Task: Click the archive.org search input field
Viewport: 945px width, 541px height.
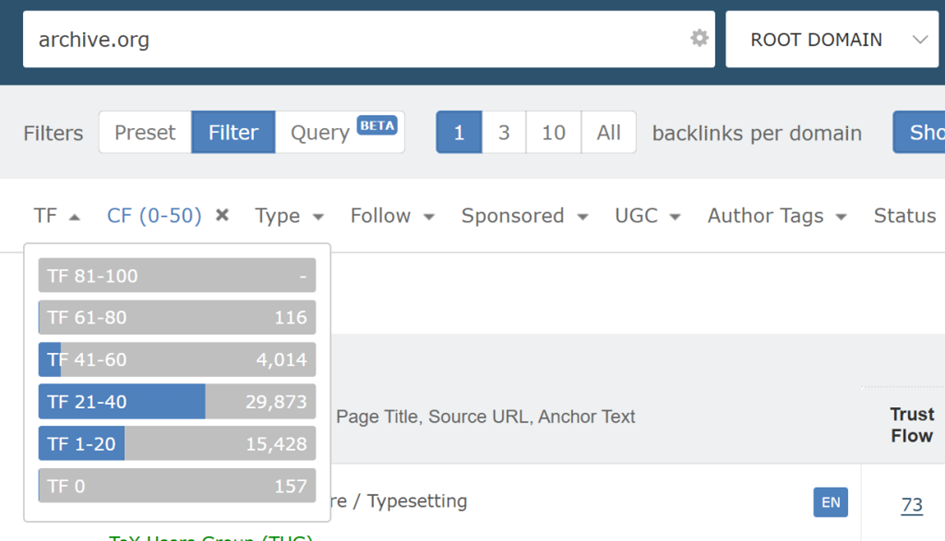Action: 350,40
